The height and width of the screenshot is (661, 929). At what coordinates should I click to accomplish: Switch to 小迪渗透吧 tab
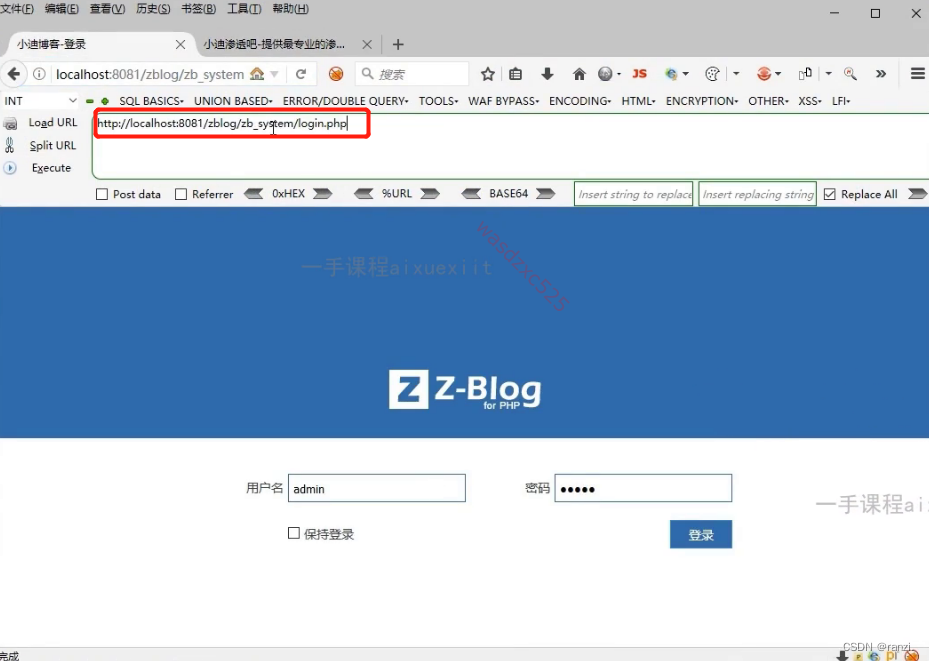274,44
